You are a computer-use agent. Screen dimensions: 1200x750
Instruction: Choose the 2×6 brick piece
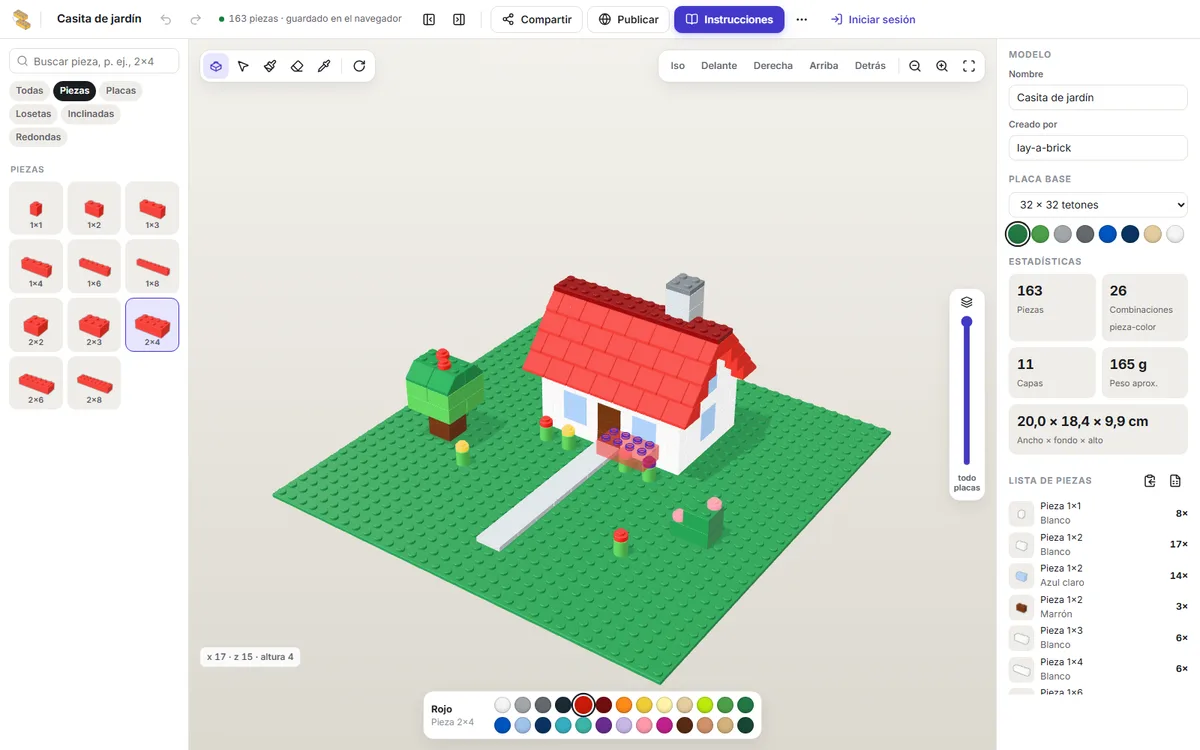click(x=36, y=383)
